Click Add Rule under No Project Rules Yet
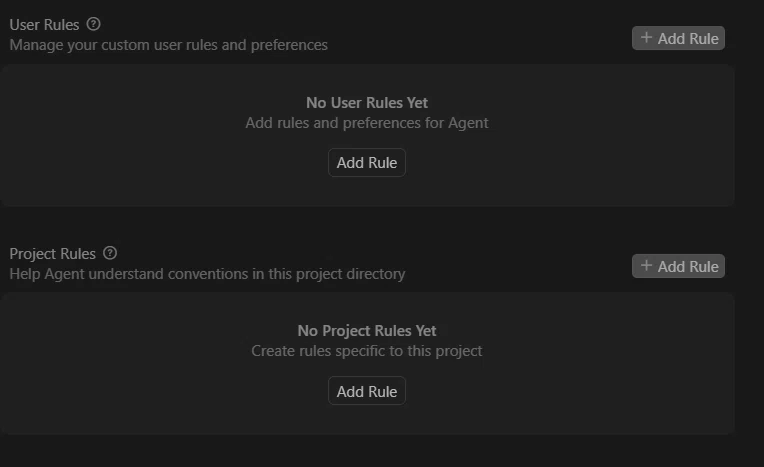This screenshot has width=764, height=467. (x=367, y=391)
